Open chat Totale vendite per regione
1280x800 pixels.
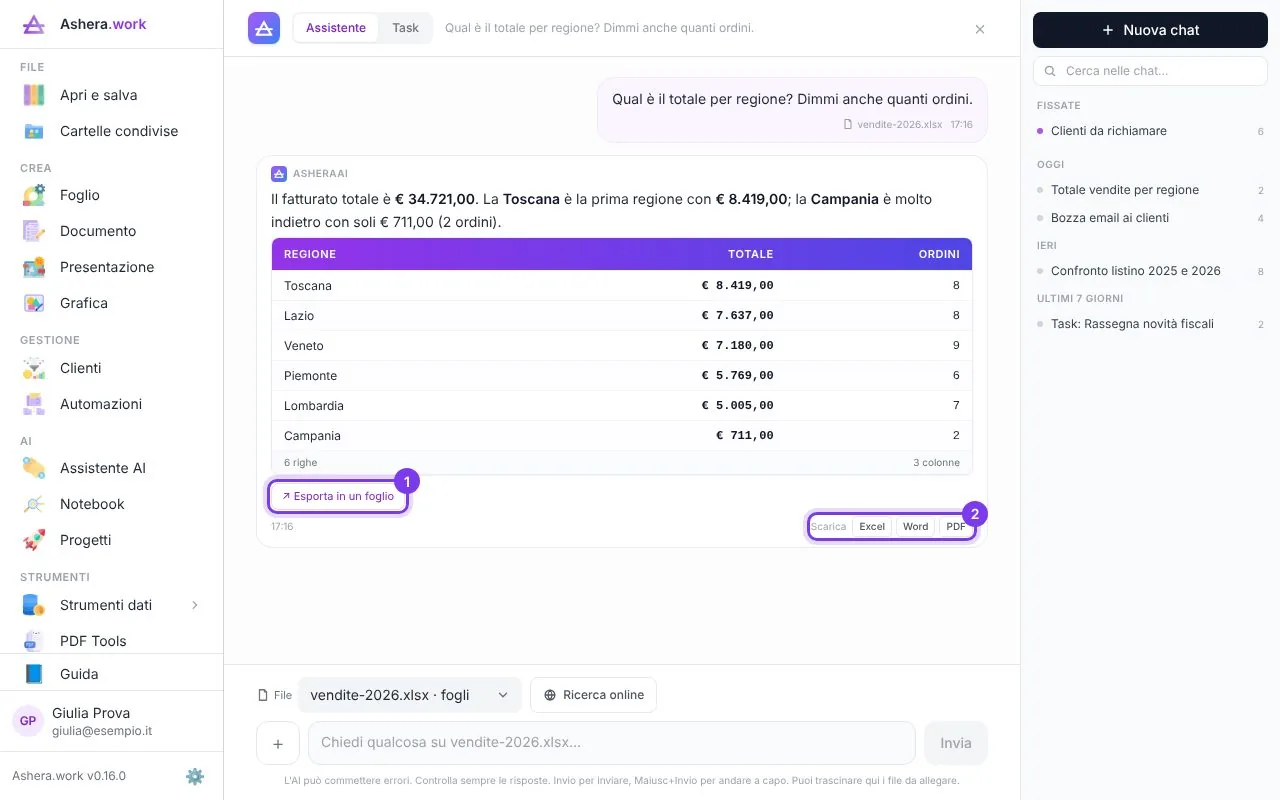[x=1150, y=190]
